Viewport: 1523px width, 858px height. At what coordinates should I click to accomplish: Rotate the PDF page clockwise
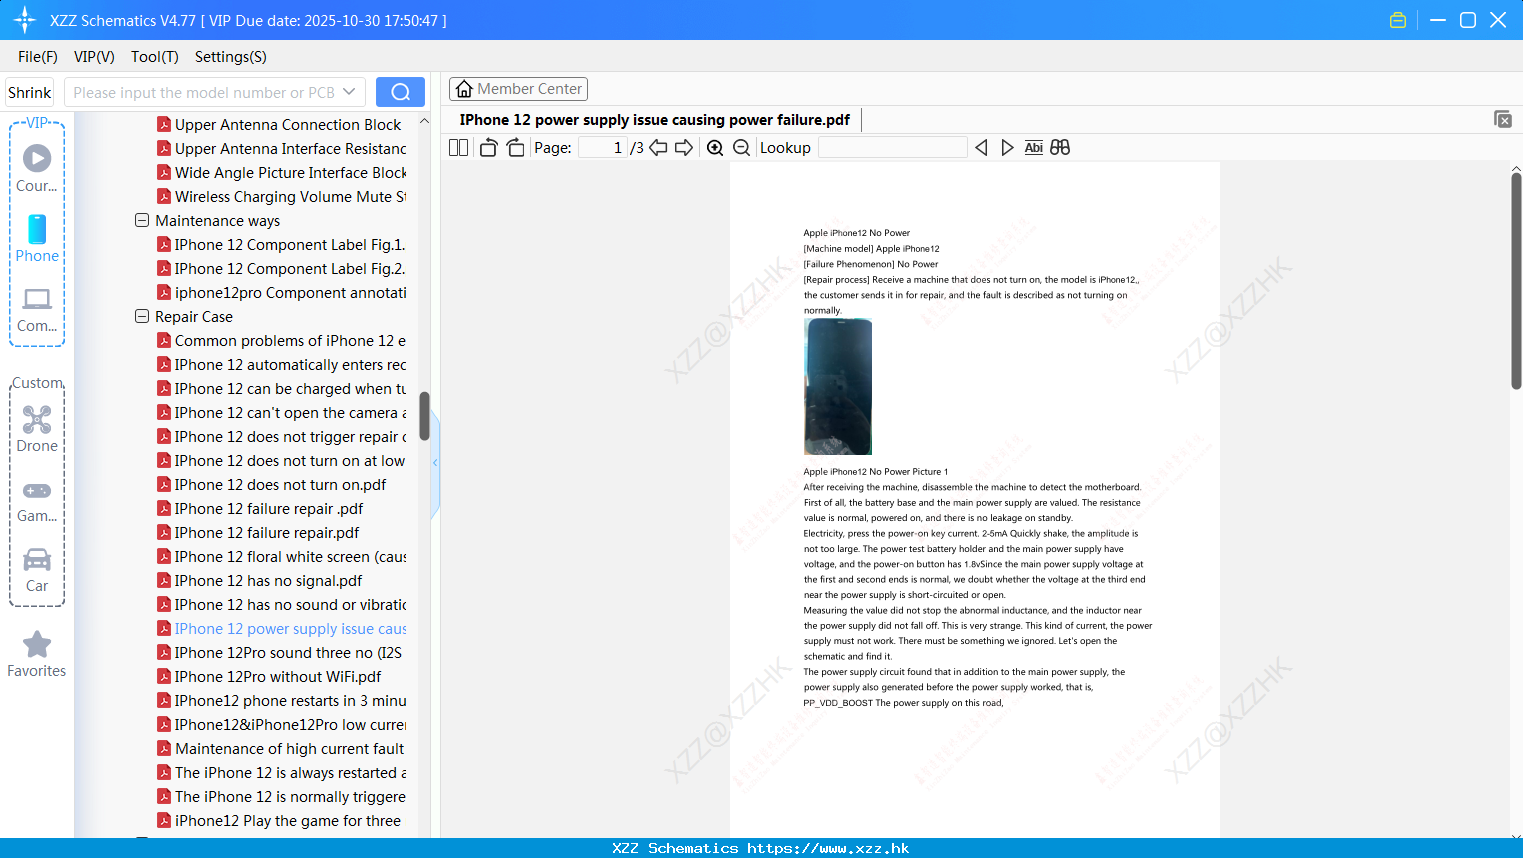pyautogui.click(x=515, y=148)
